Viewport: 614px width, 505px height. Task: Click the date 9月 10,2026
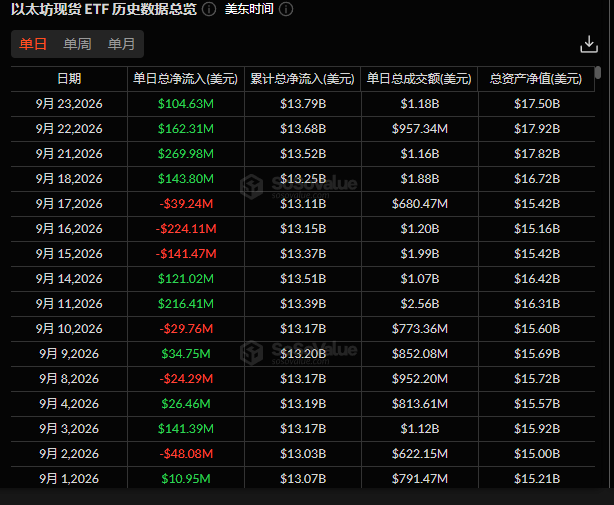coord(69,329)
